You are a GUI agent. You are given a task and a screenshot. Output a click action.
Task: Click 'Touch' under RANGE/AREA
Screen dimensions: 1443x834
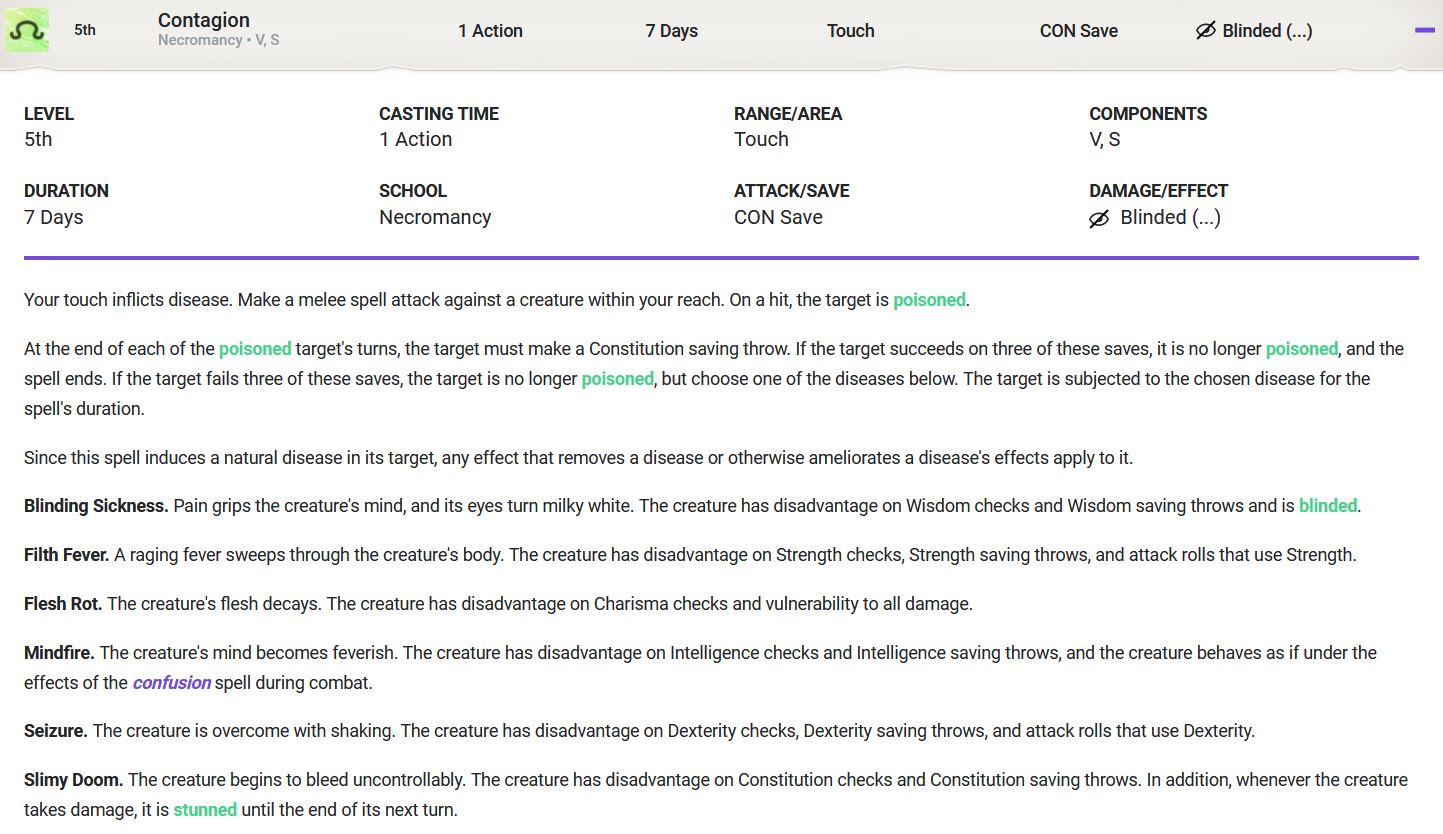pyautogui.click(x=761, y=140)
